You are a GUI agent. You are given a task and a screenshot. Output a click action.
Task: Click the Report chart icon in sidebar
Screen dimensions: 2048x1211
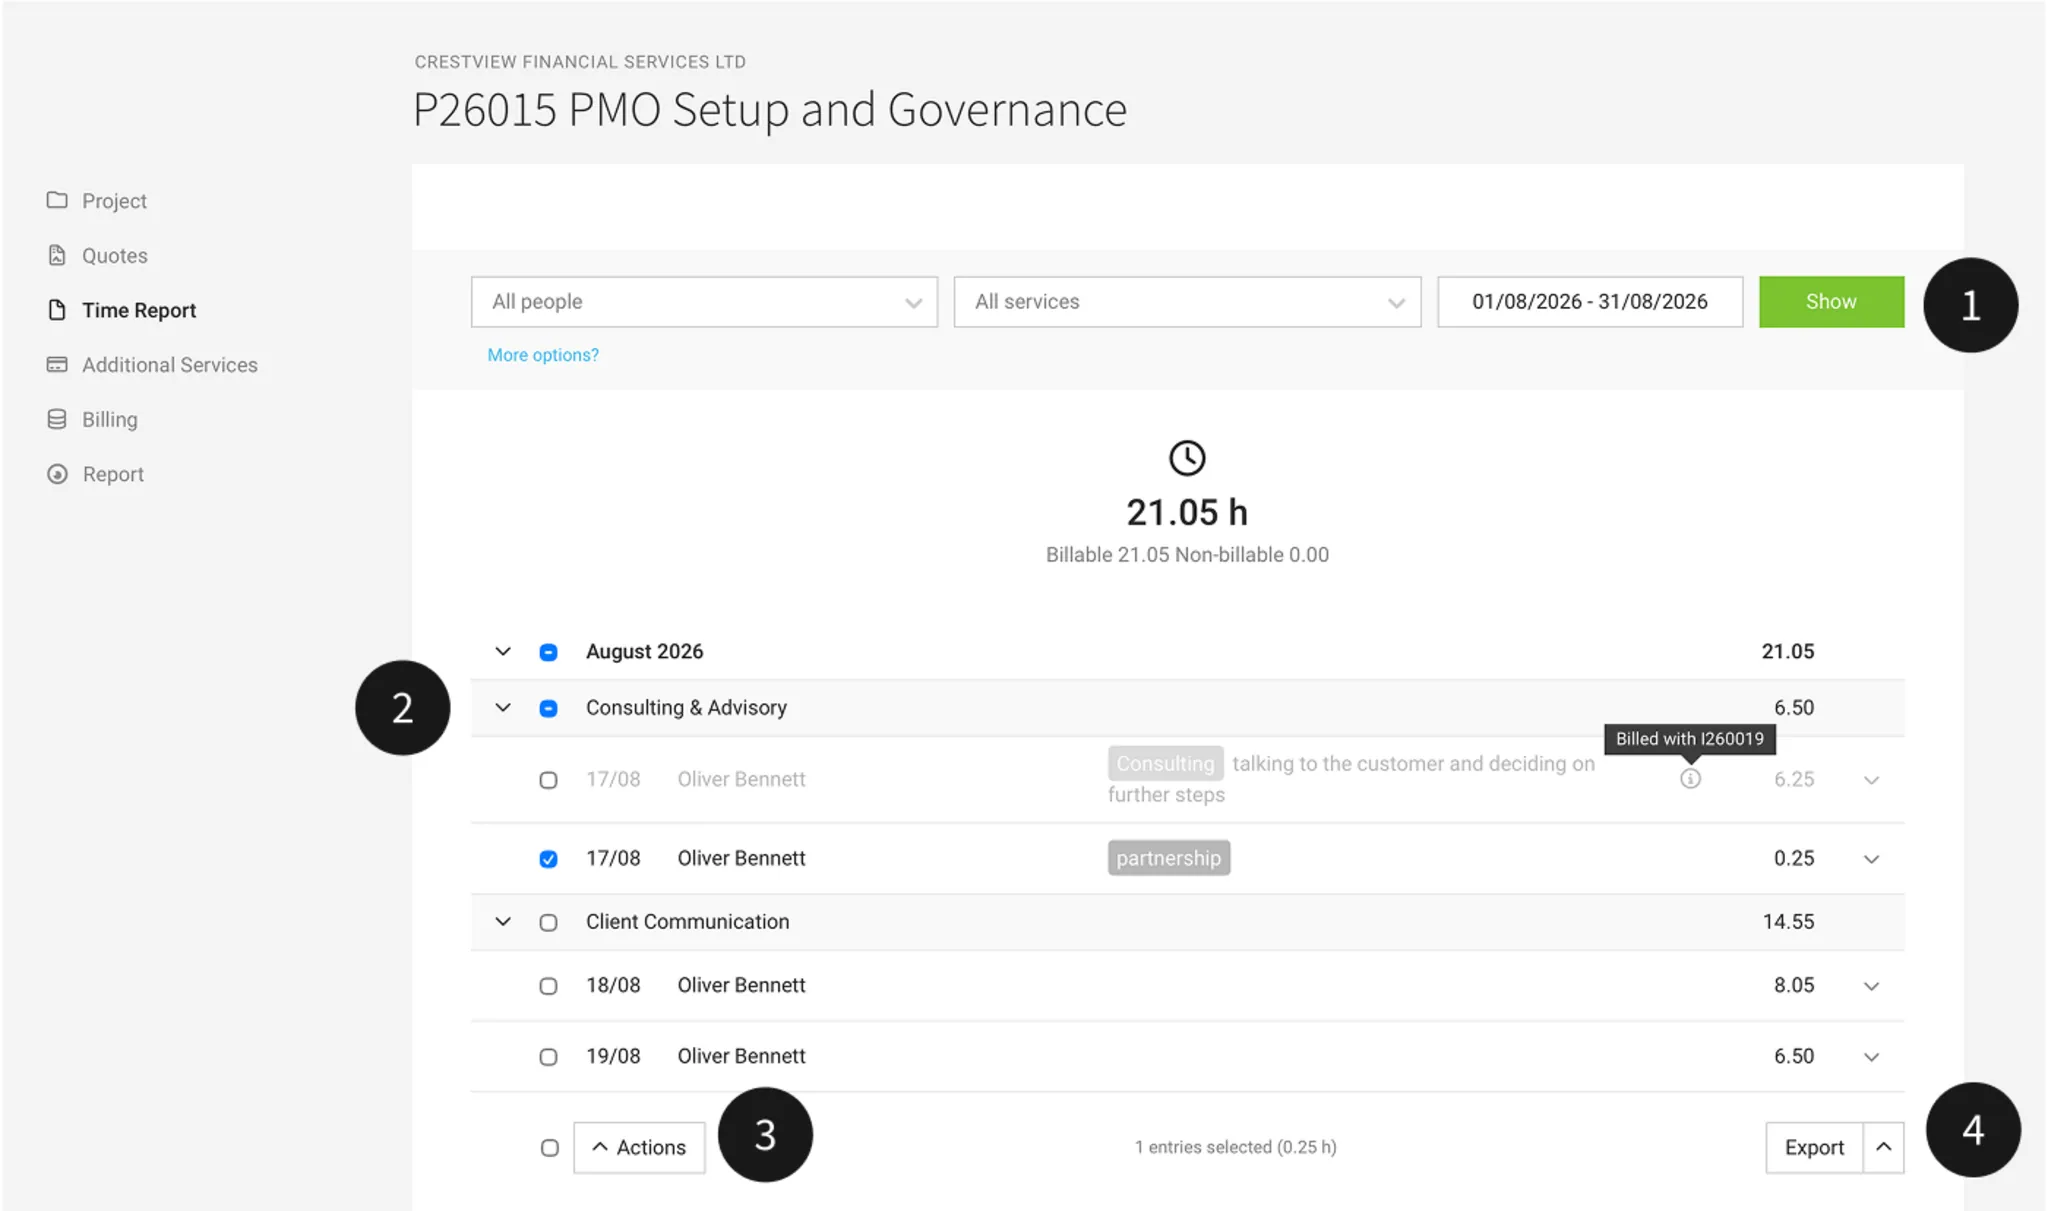[57, 474]
